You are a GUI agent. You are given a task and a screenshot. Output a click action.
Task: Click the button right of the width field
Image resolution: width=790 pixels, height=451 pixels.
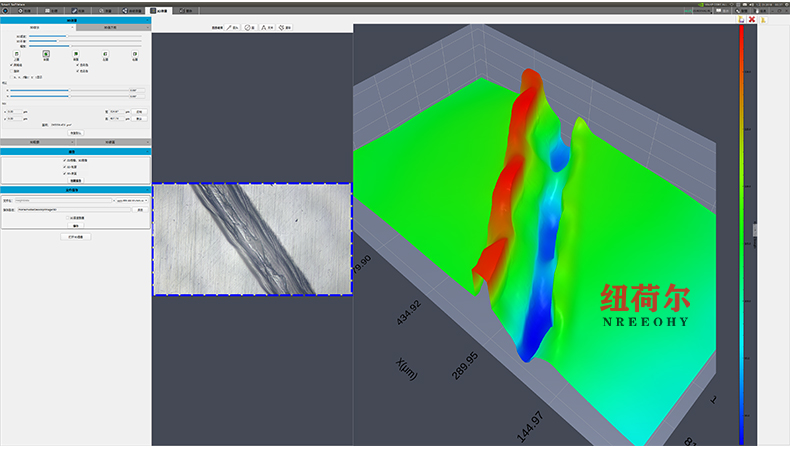[x=139, y=112]
